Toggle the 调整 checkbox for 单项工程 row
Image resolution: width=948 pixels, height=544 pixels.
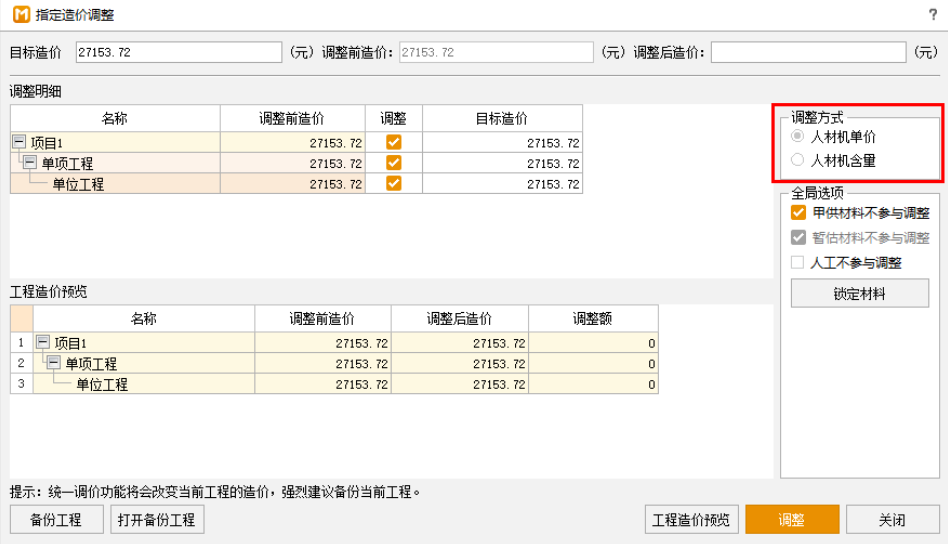coord(393,163)
